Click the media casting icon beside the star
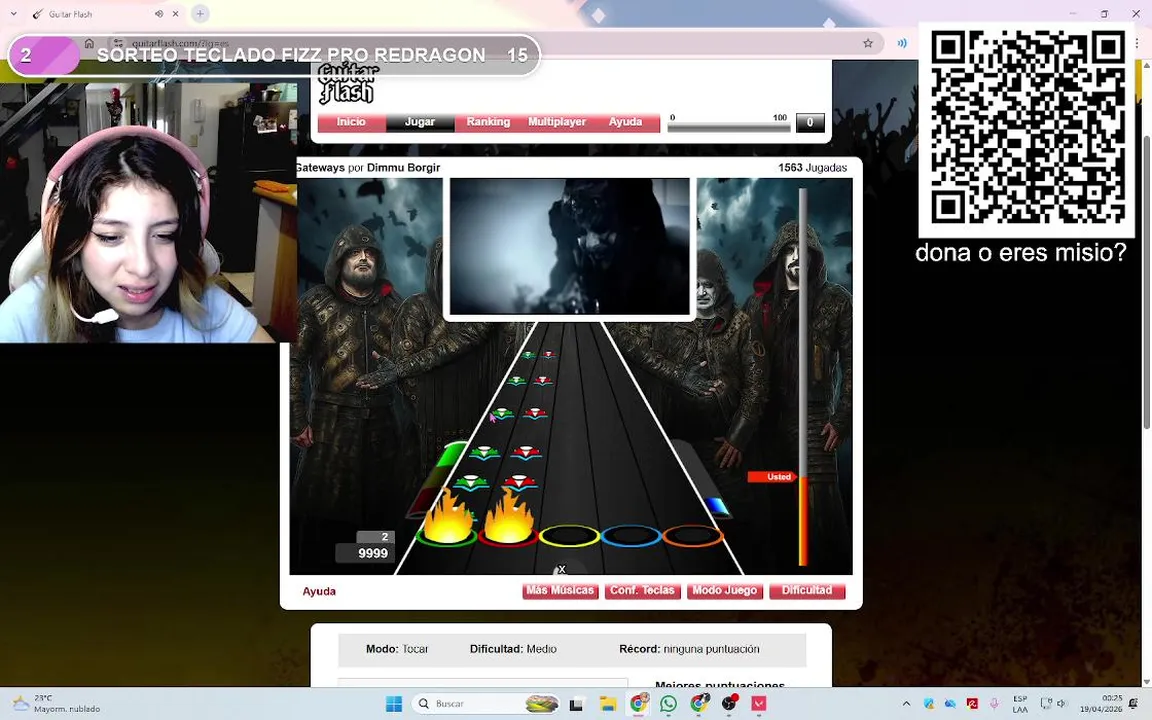Screen dimensions: 1152x720 (x=901, y=43)
